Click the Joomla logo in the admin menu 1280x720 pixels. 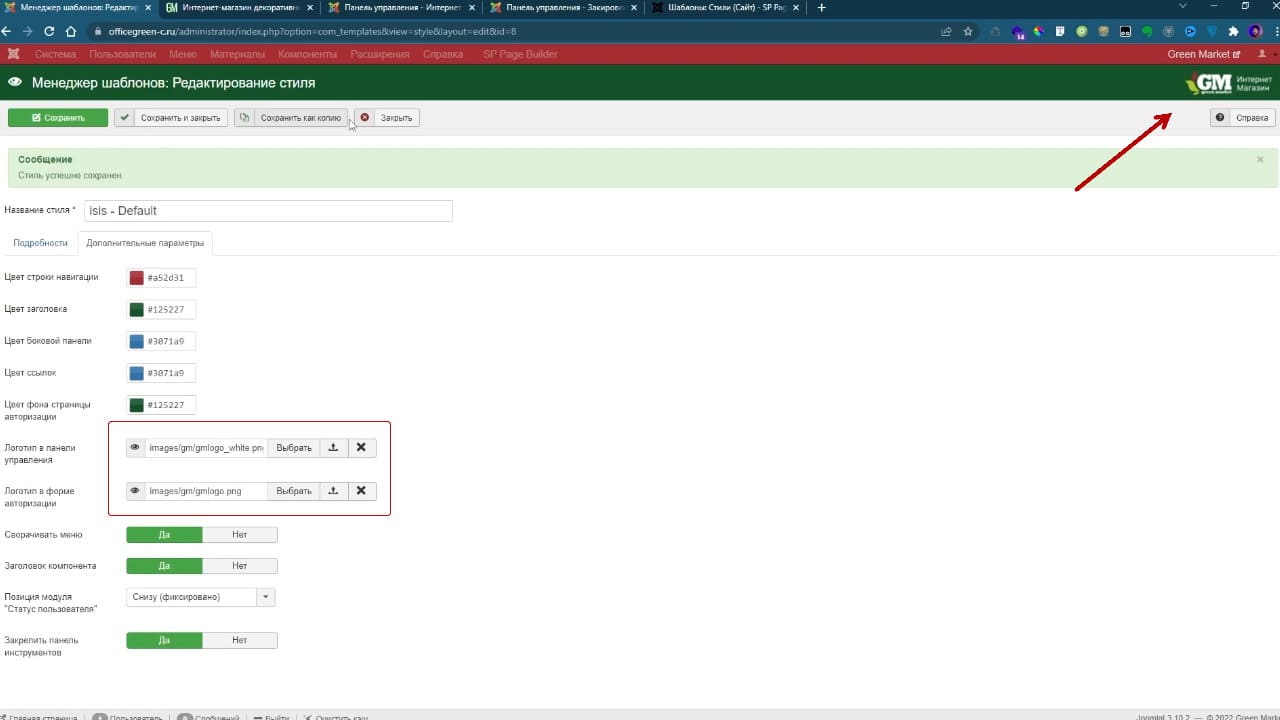tap(13, 54)
